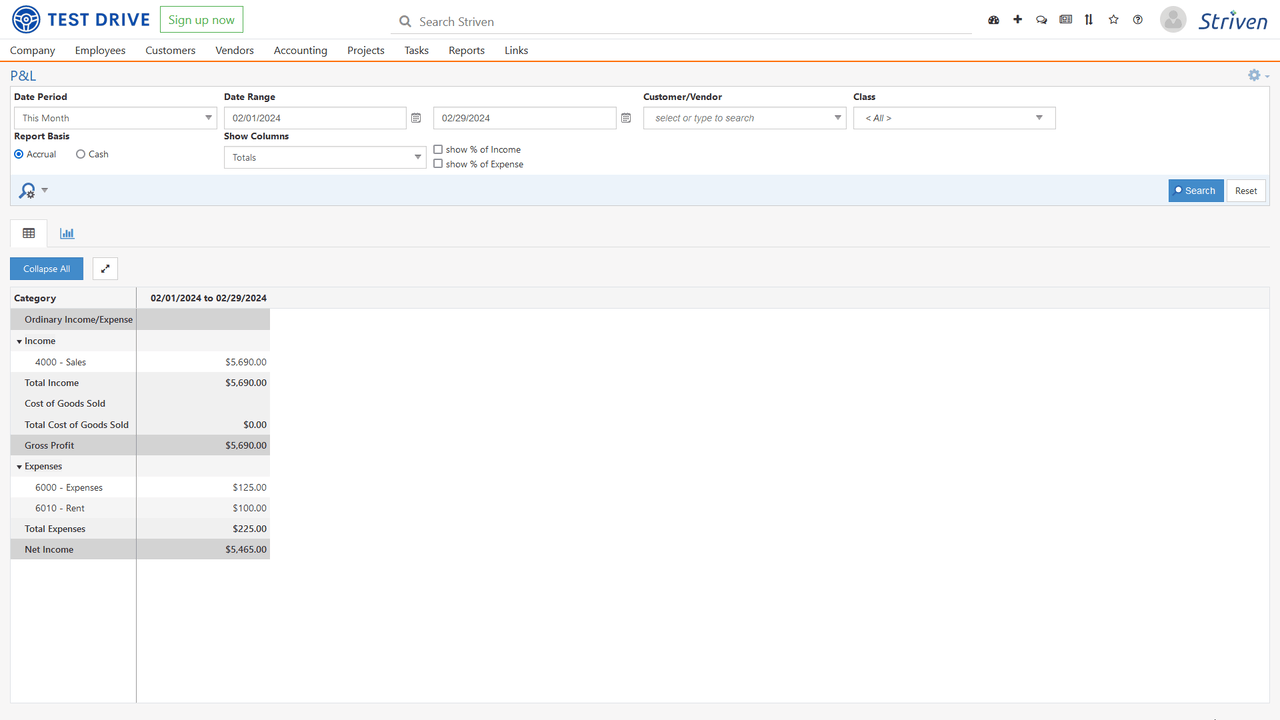Open the chat messages icon
The width and height of the screenshot is (1280, 720).
tap(1041, 20)
